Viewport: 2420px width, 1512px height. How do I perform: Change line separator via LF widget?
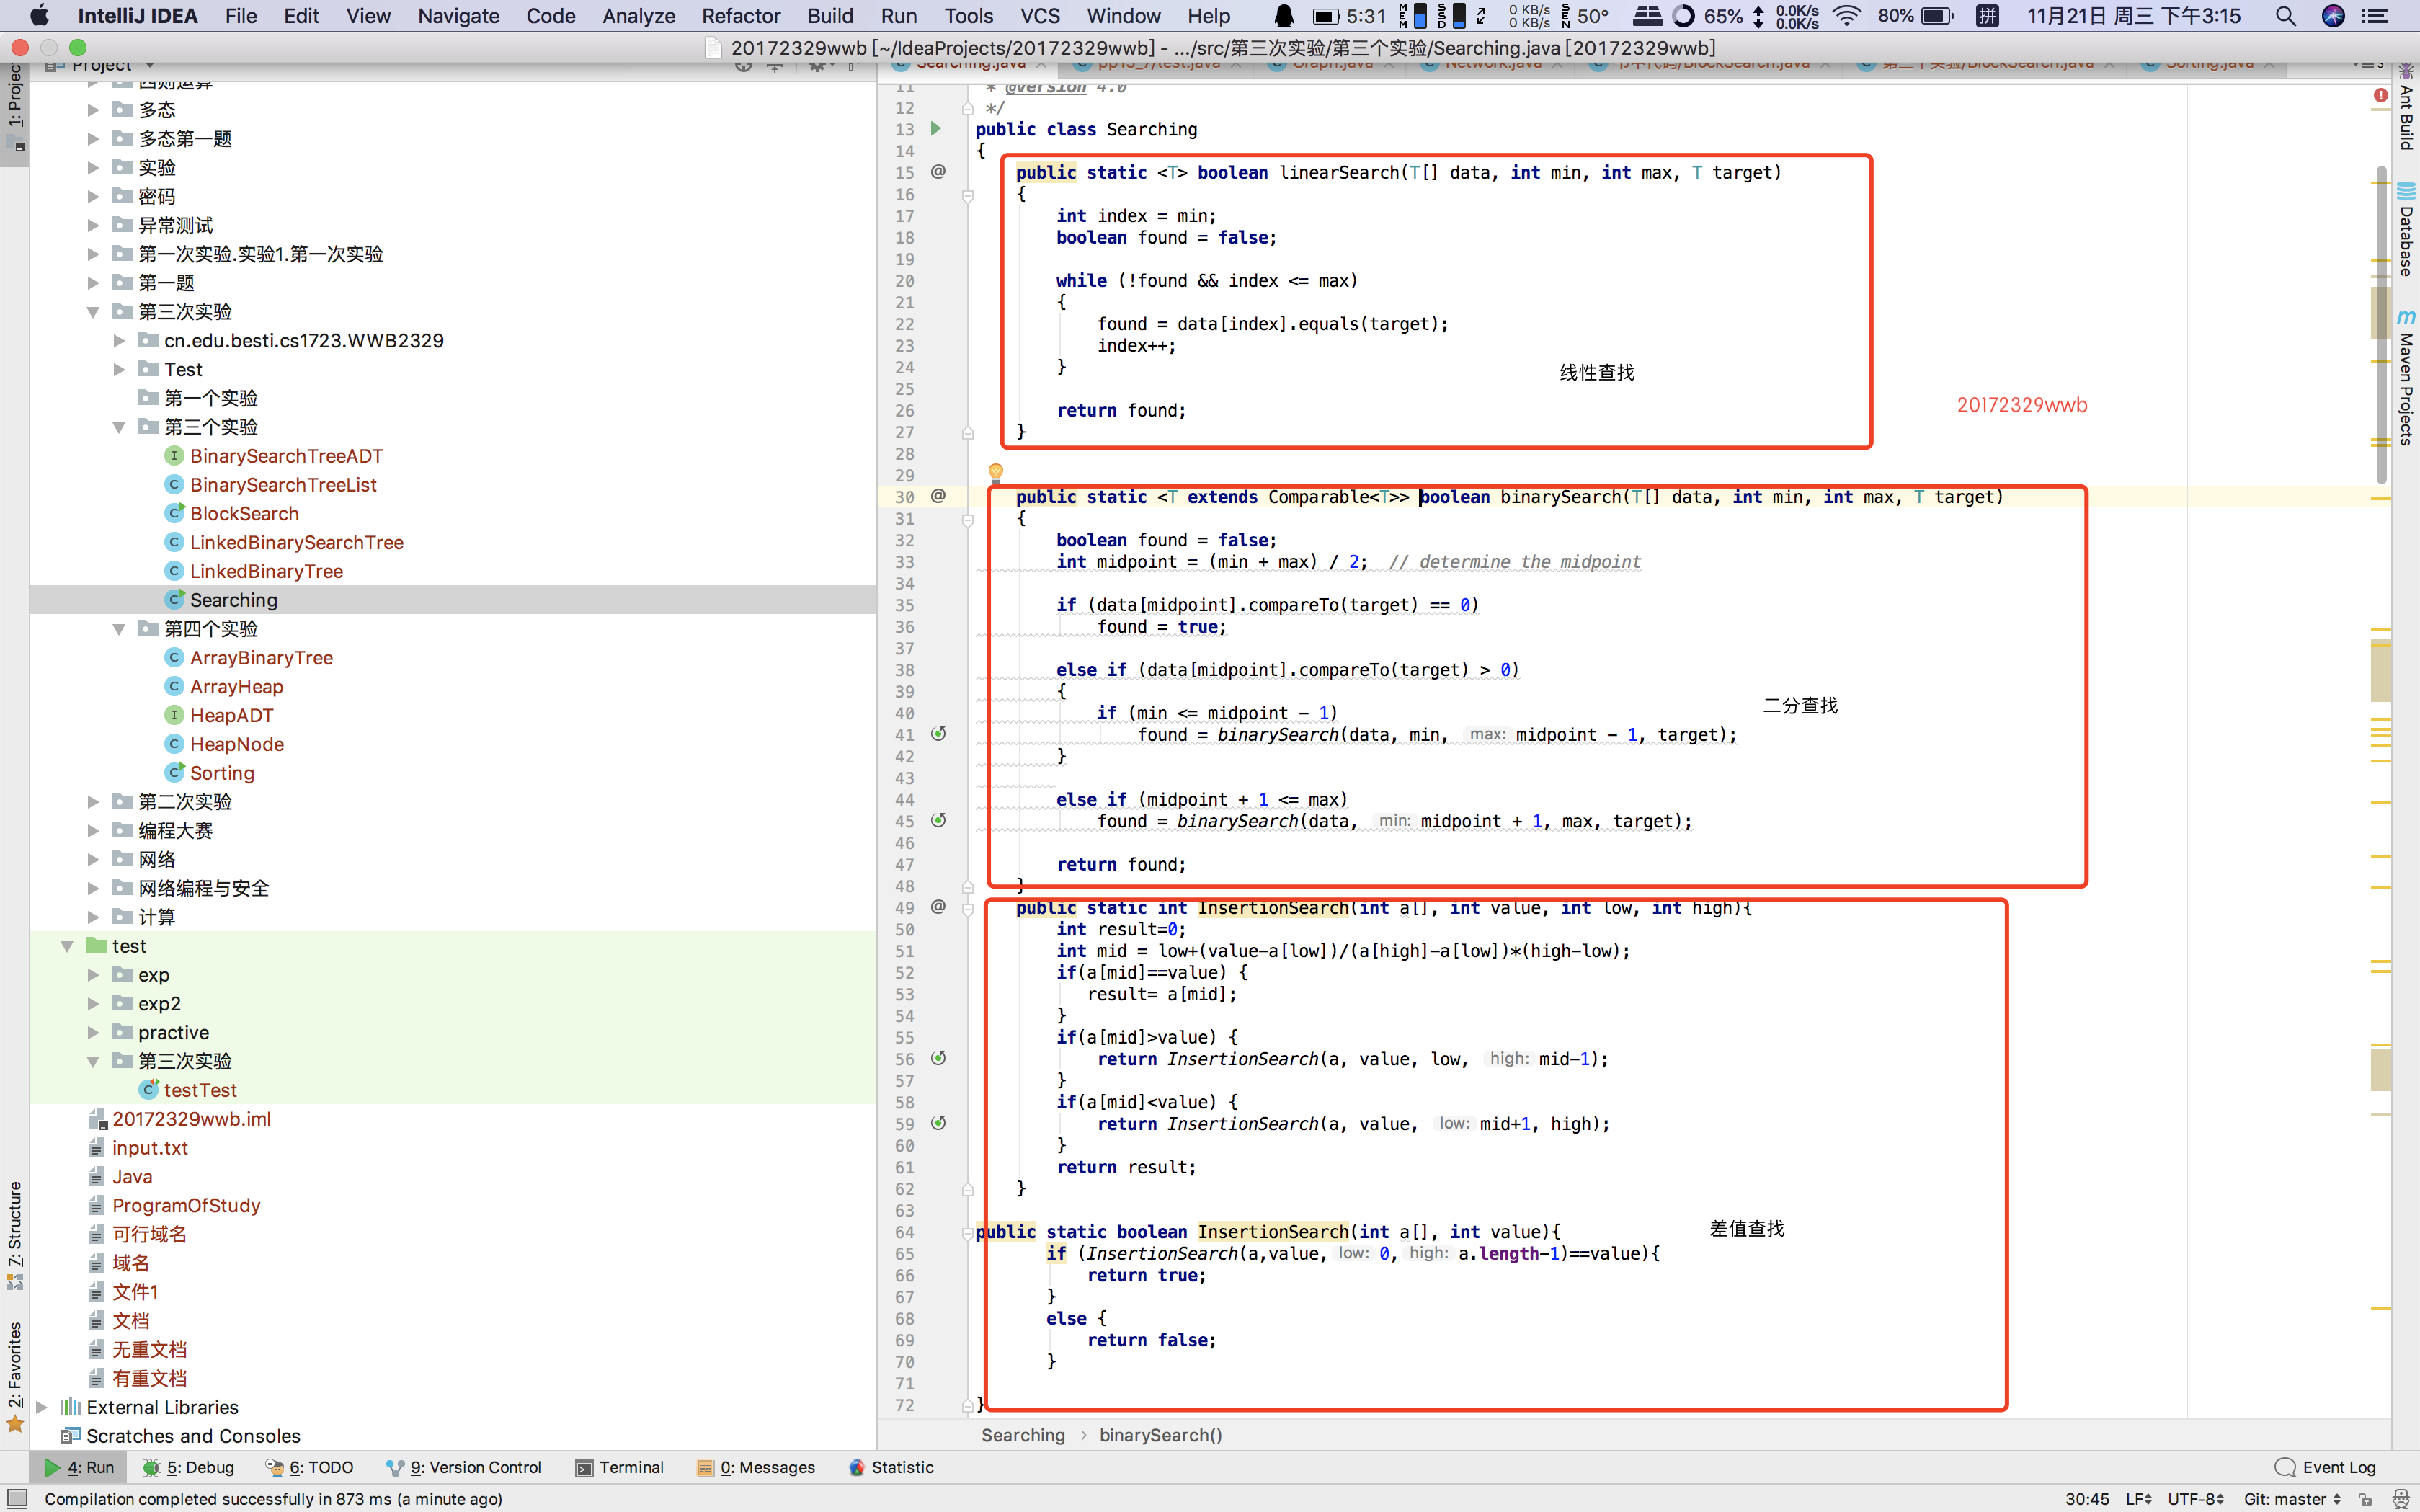[2138, 1499]
